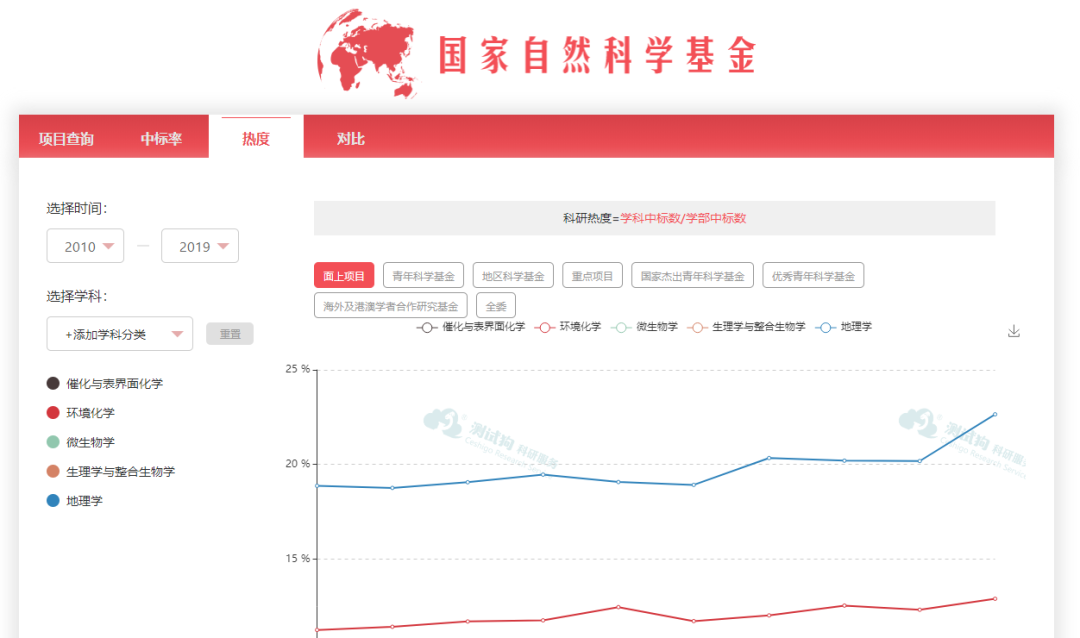Click the 20 % axis label

point(298,464)
